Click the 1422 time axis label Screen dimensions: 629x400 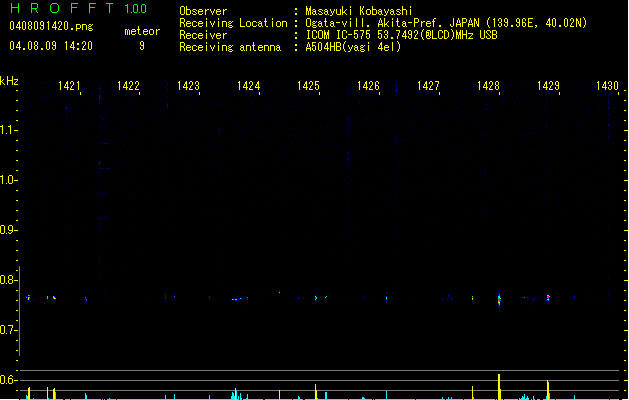(x=128, y=86)
